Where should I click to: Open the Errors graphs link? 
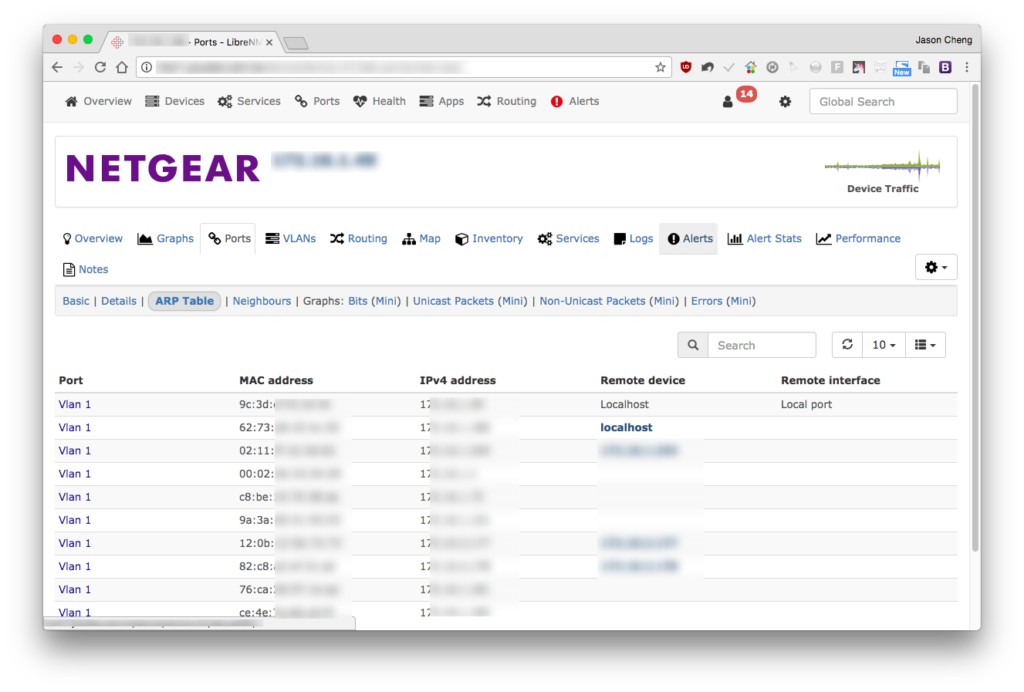coord(707,301)
